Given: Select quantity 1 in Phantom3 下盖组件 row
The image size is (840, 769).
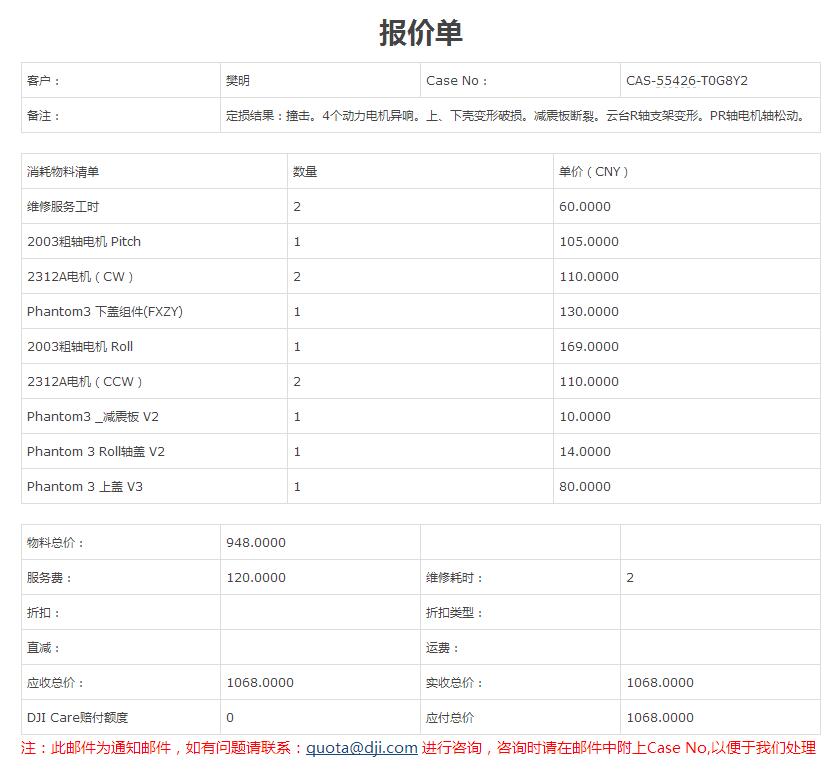Looking at the screenshot, I should tap(297, 312).
